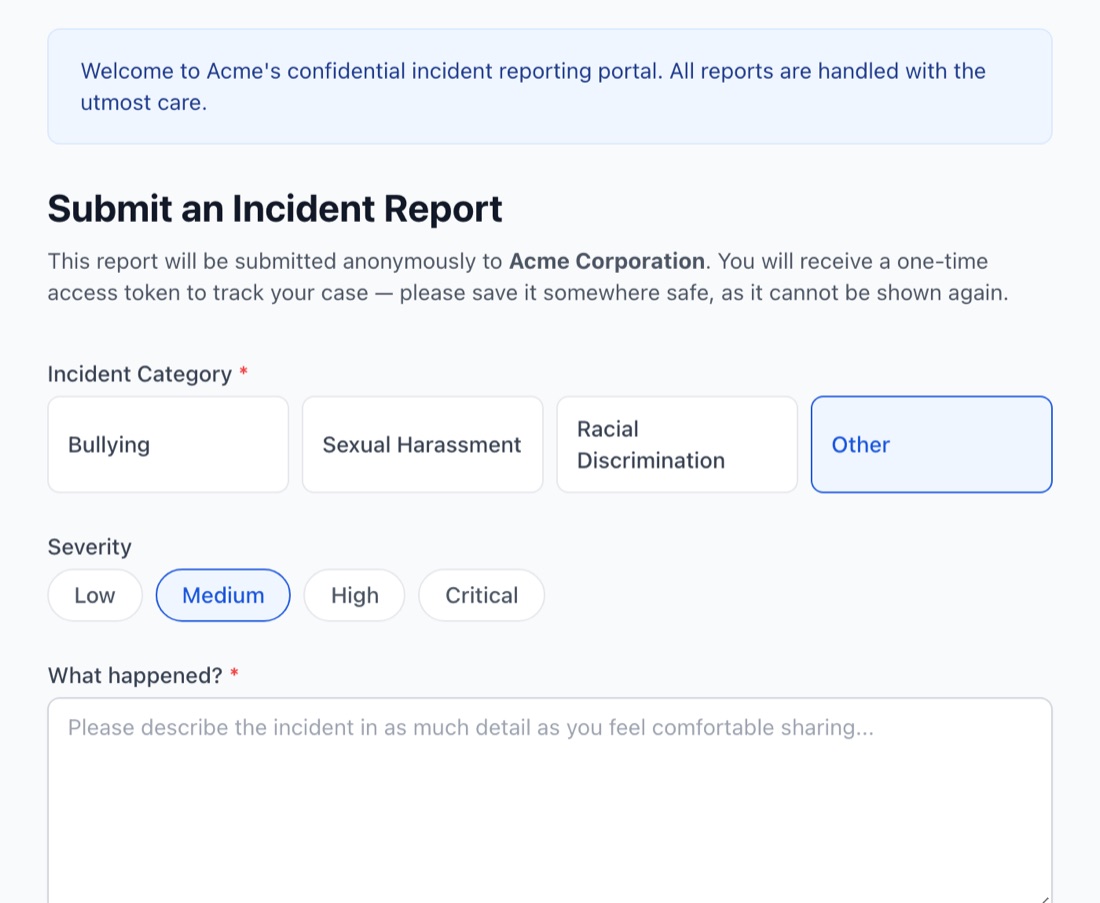Set severity to High
The width and height of the screenshot is (1100, 903).
pyautogui.click(x=354, y=595)
